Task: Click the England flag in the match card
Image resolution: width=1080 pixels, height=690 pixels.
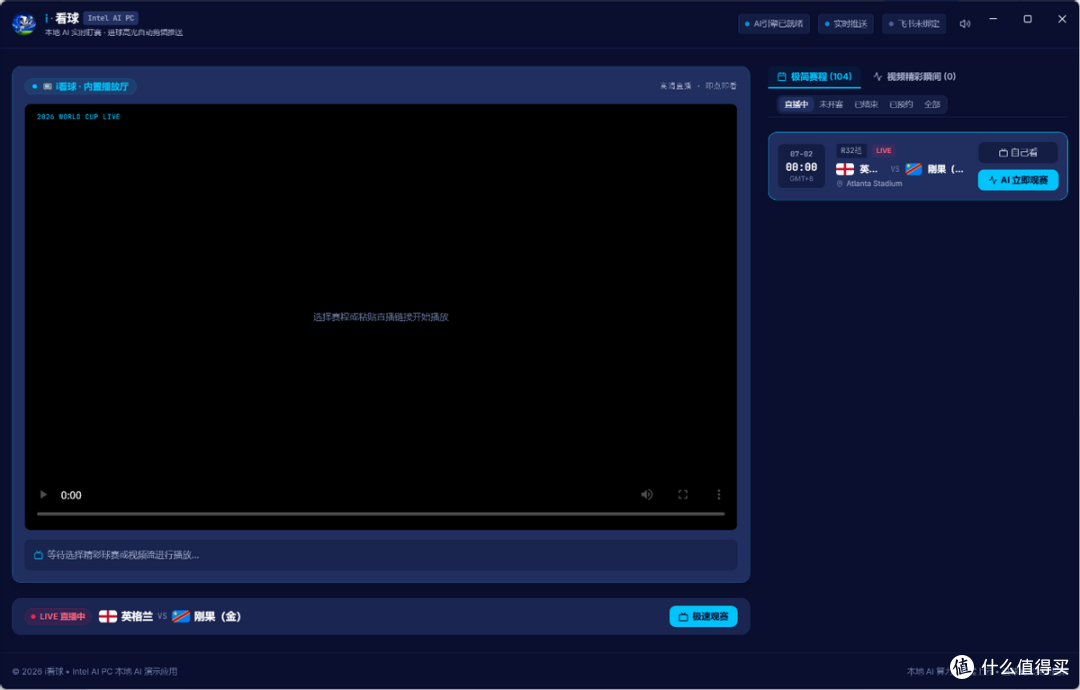Action: click(x=845, y=169)
